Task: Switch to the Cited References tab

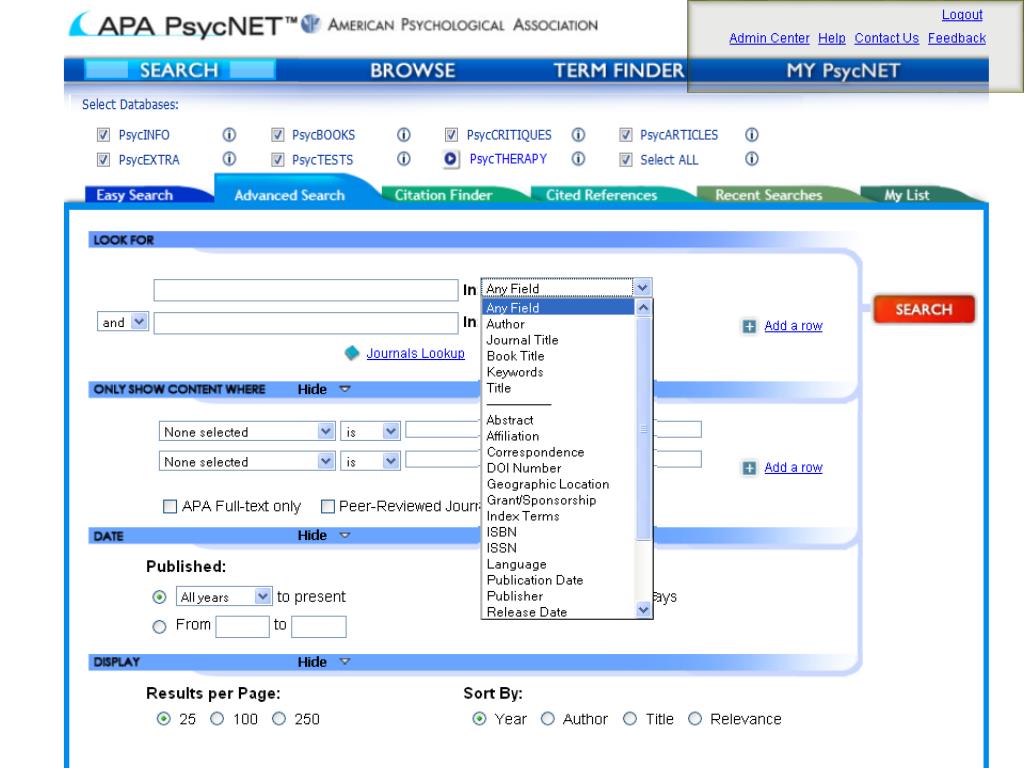Action: pyautogui.click(x=601, y=195)
